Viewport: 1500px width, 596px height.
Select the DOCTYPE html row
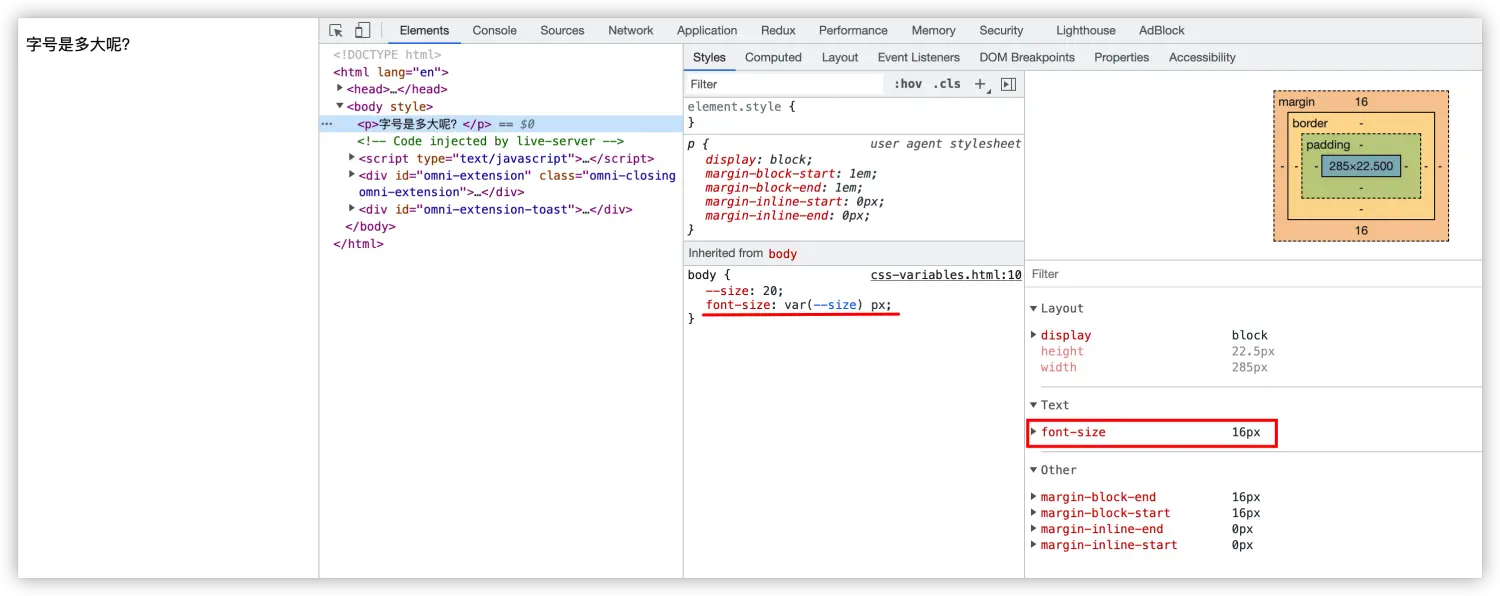(x=387, y=55)
